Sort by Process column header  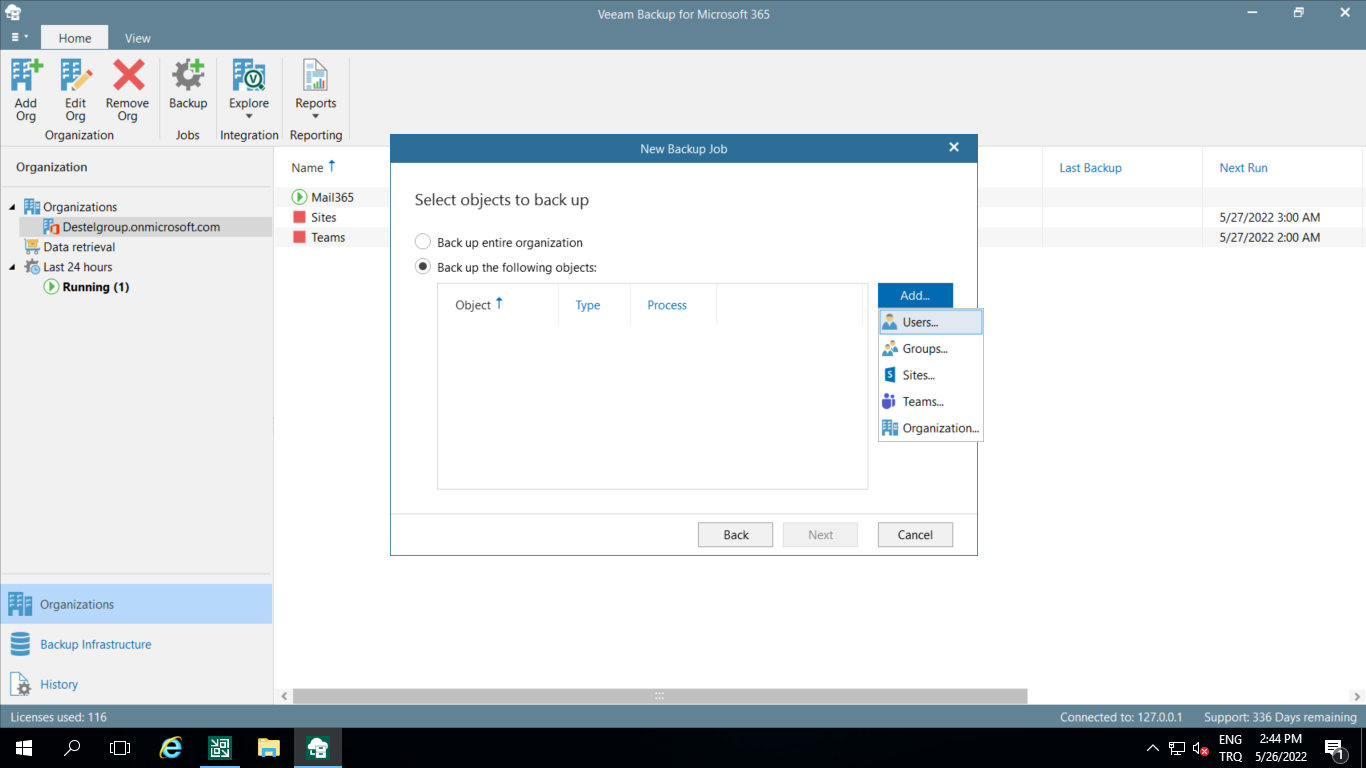pyautogui.click(x=667, y=305)
